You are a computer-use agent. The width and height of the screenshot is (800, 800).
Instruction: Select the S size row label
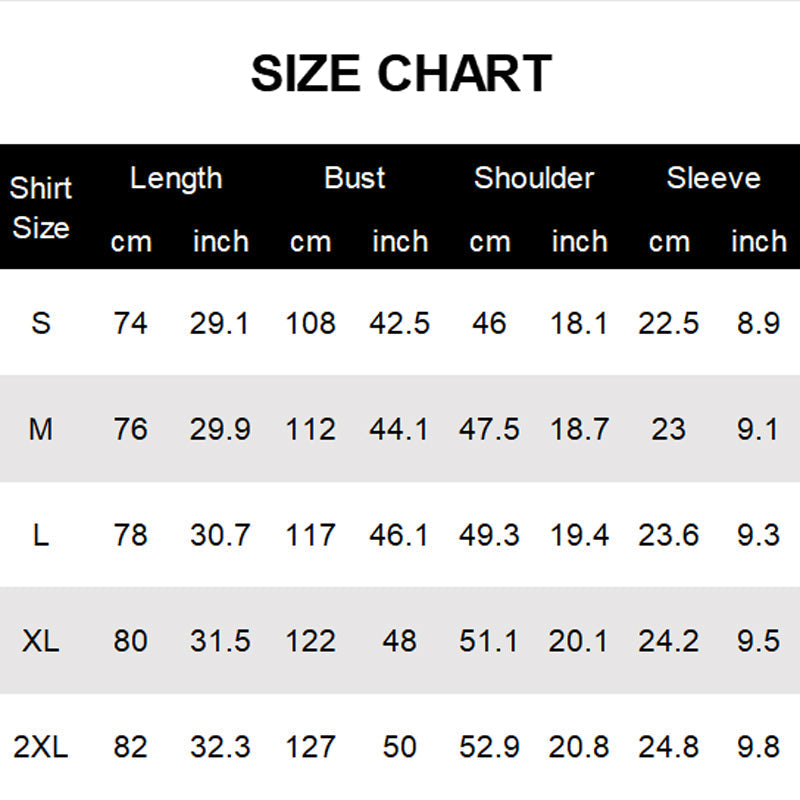41,323
